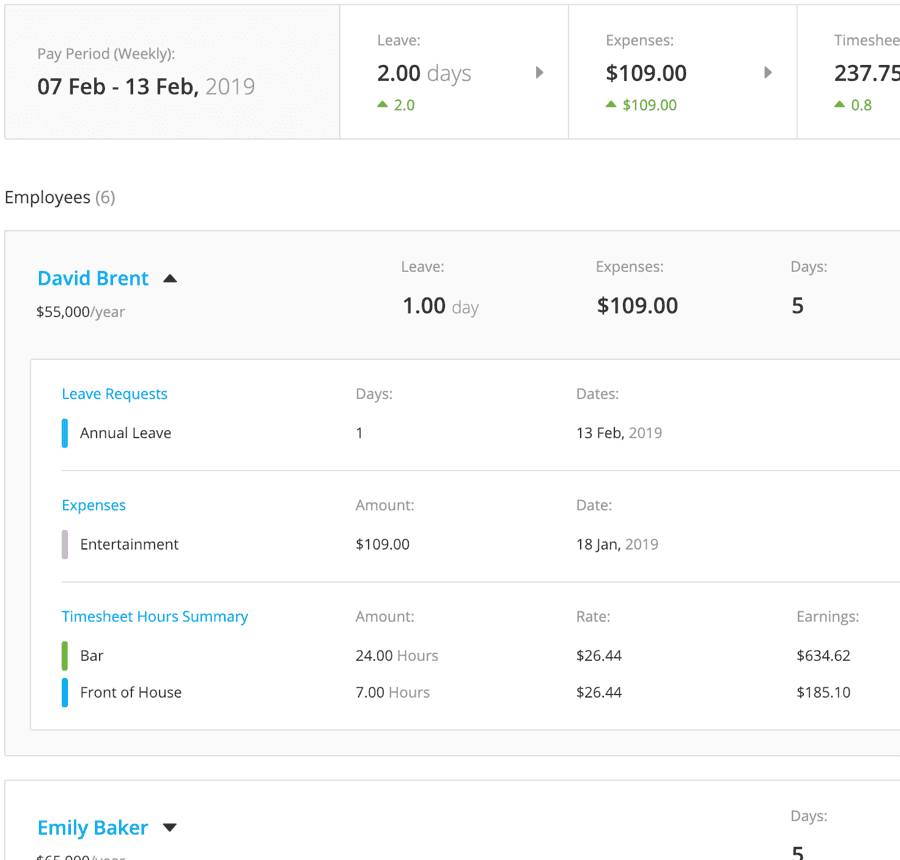This screenshot has height=860, width=900.
Task: Click David Brent's Days value 5
Action: coord(797,305)
